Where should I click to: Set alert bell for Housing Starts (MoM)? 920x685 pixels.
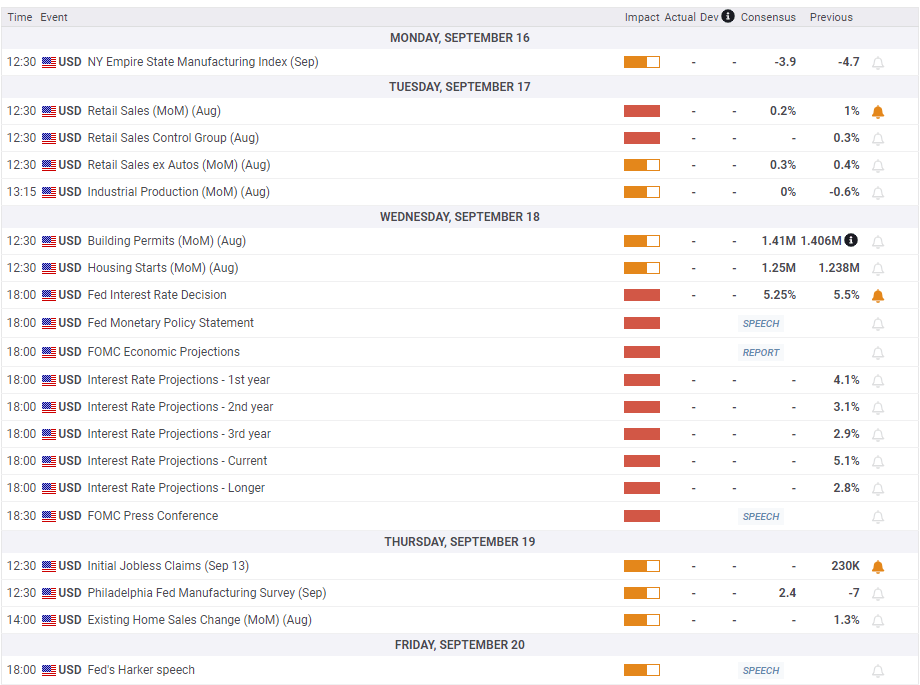[x=878, y=269]
